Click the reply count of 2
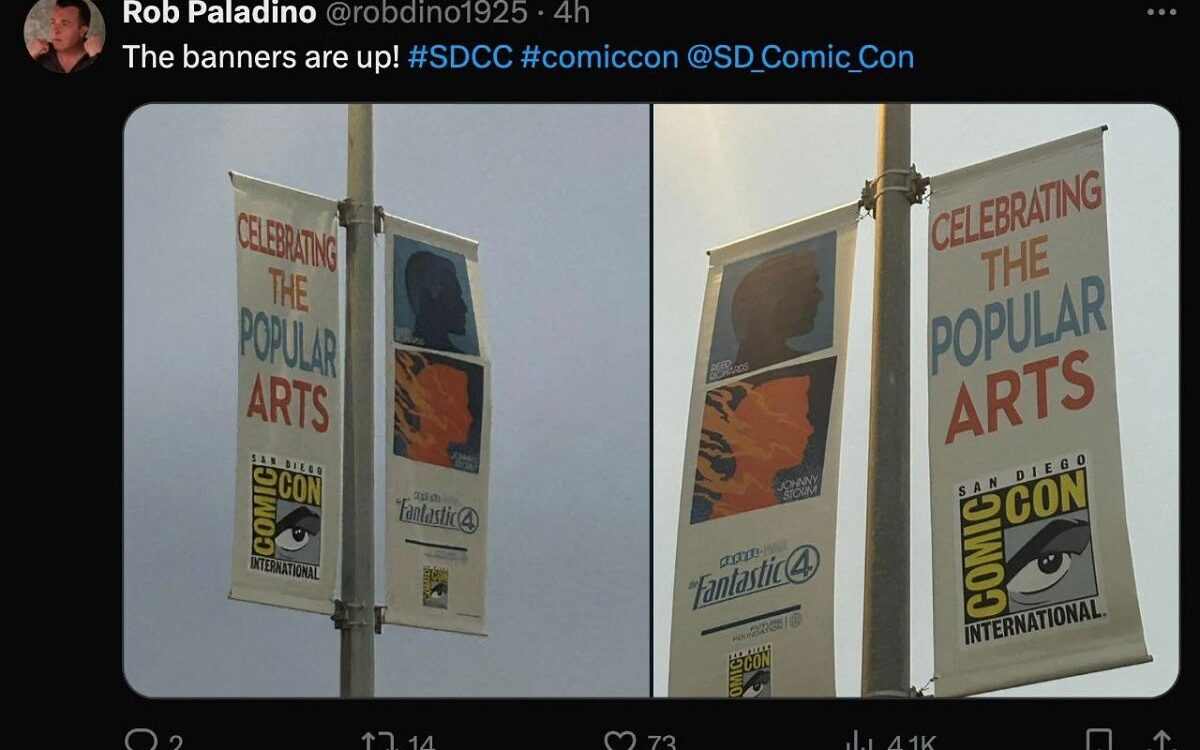 pyautogui.click(x=176, y=742)
